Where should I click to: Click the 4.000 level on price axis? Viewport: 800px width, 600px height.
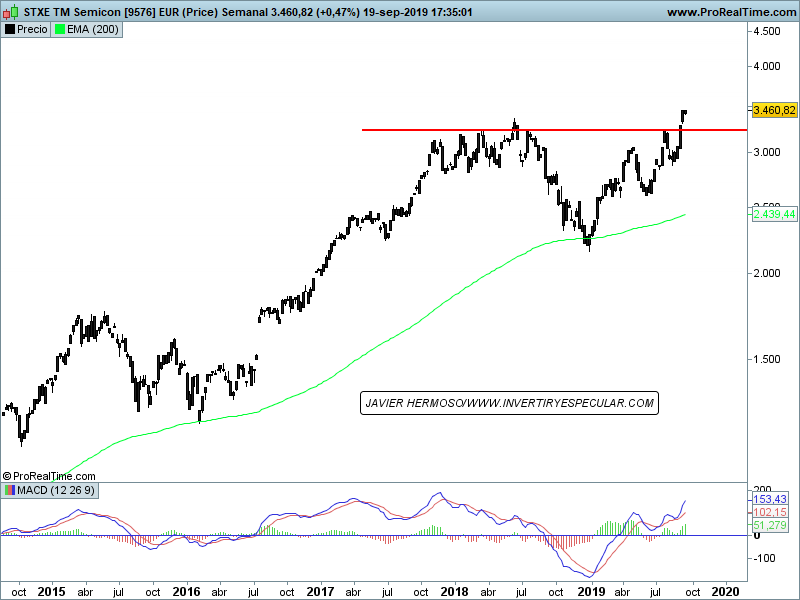[x=768, y=67]
